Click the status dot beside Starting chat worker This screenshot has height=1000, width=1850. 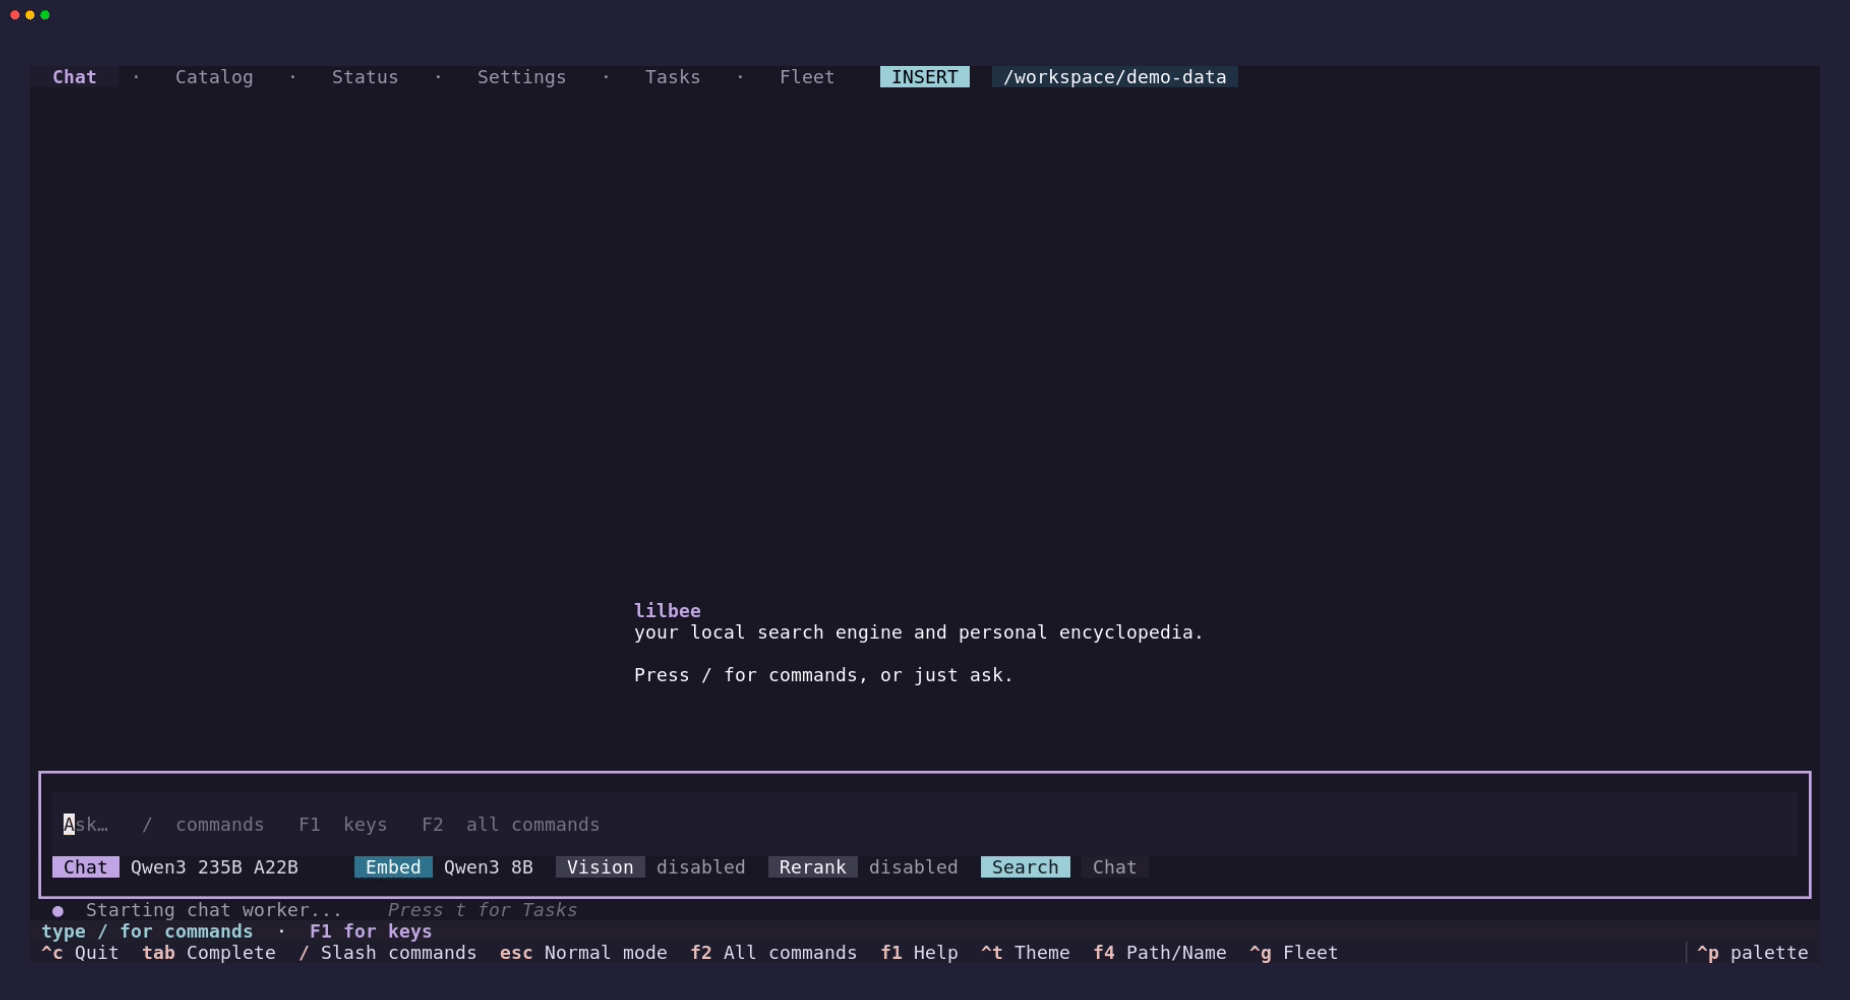click(58, 911)
